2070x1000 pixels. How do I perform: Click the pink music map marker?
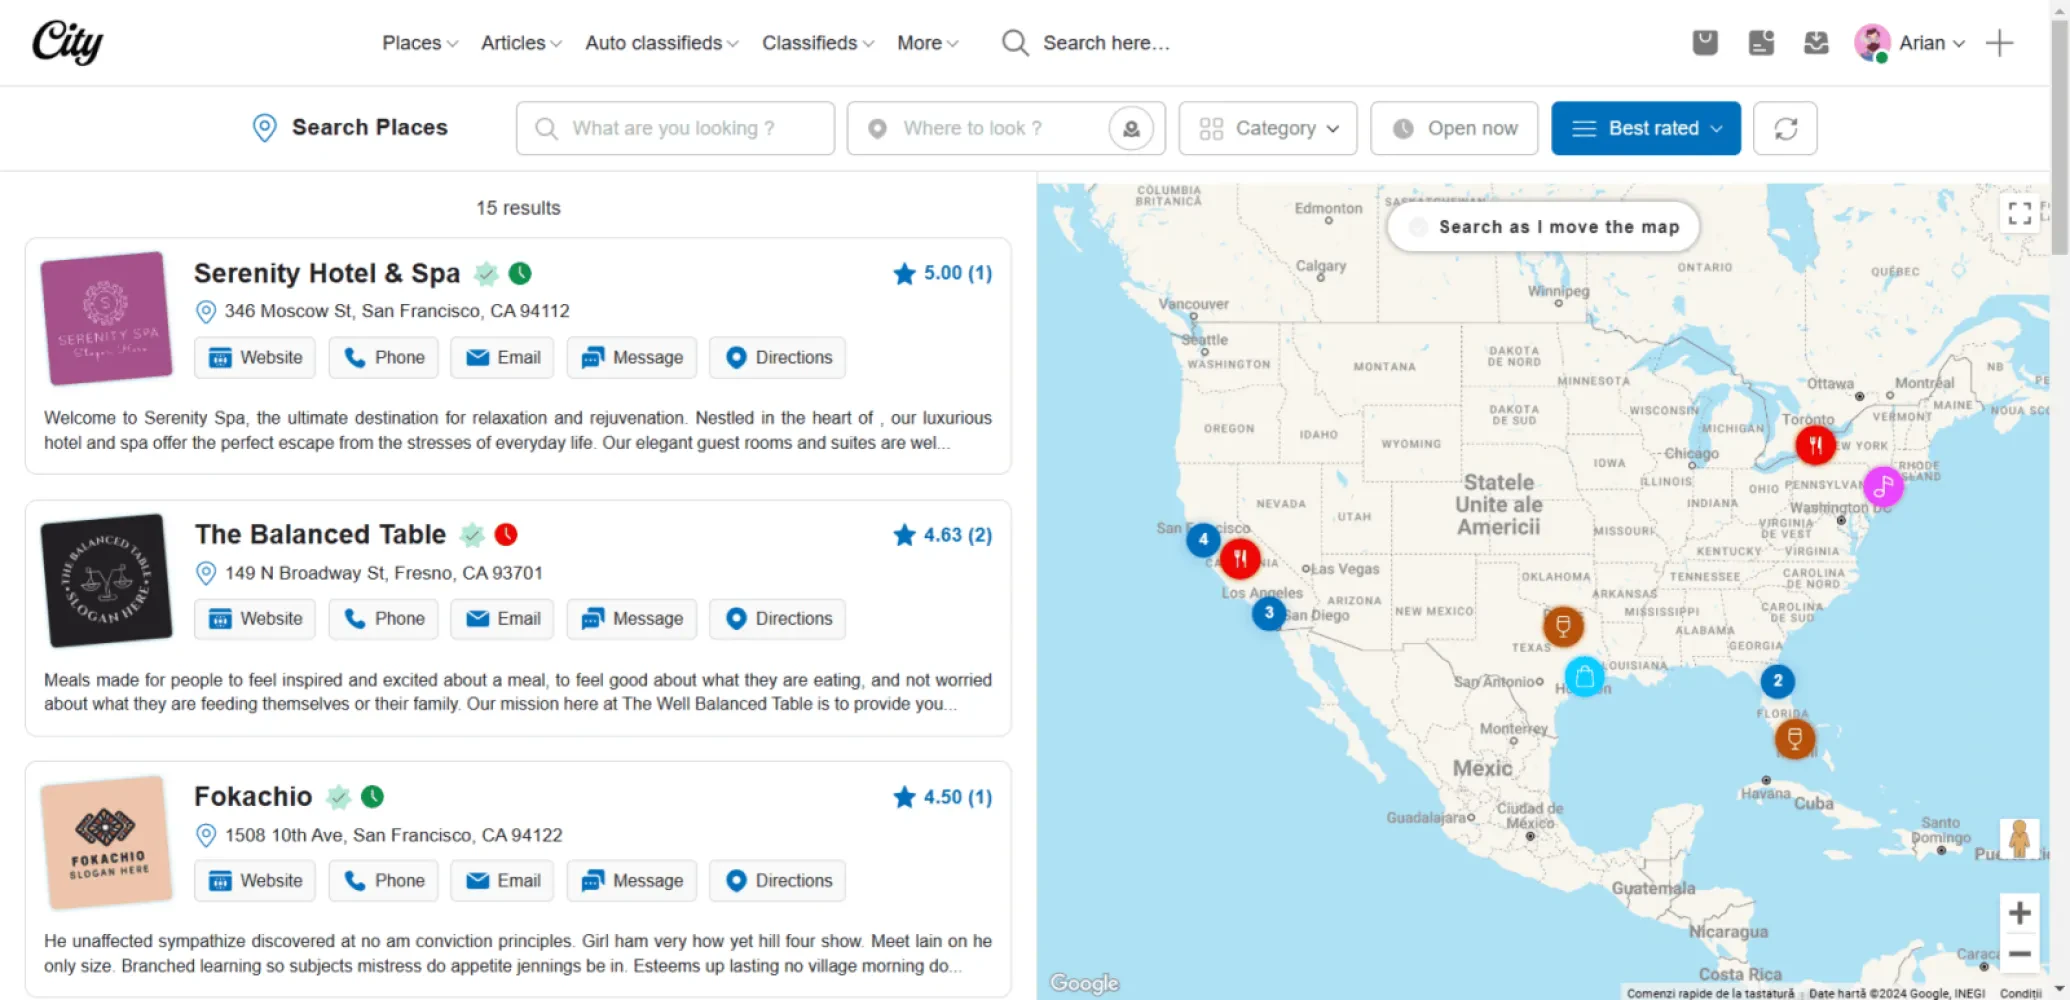coord(1883,487)
